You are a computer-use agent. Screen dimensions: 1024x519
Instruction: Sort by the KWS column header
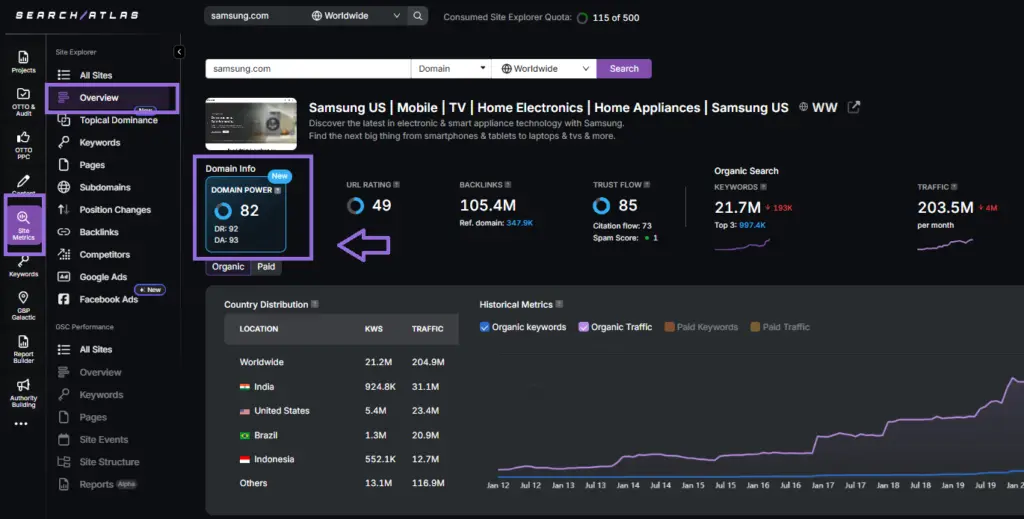tap(374, 329)
